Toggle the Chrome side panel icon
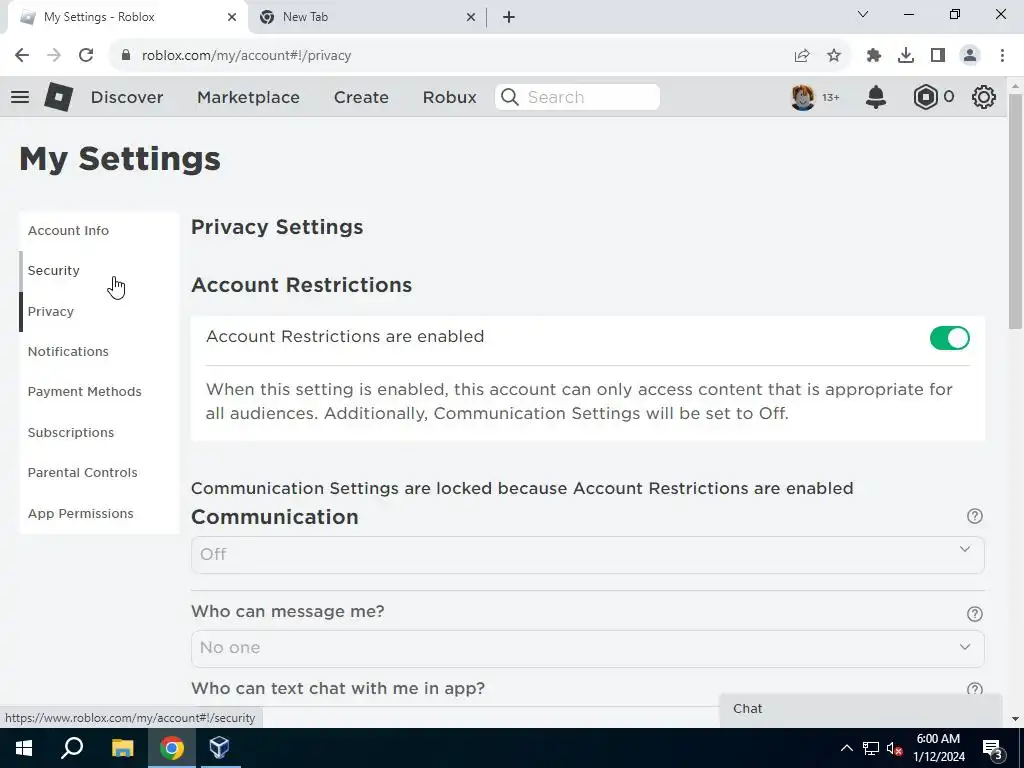Image resolution: width=1024 pixels, height=768 pixels. 938,56
